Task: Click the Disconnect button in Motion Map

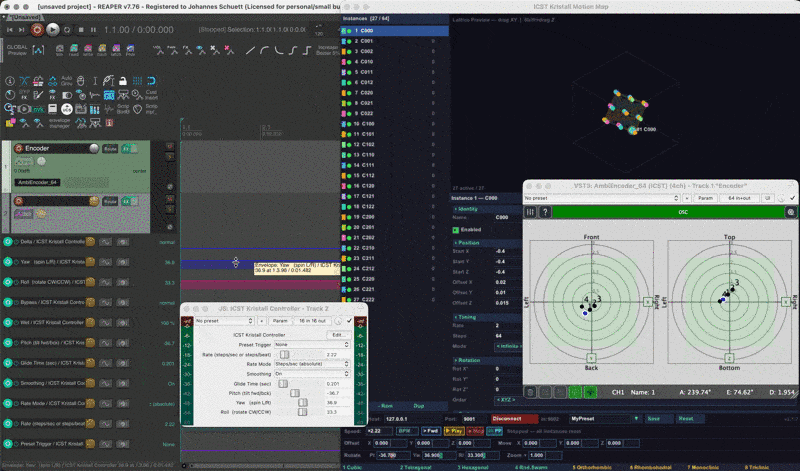Action: coord(514,418)
